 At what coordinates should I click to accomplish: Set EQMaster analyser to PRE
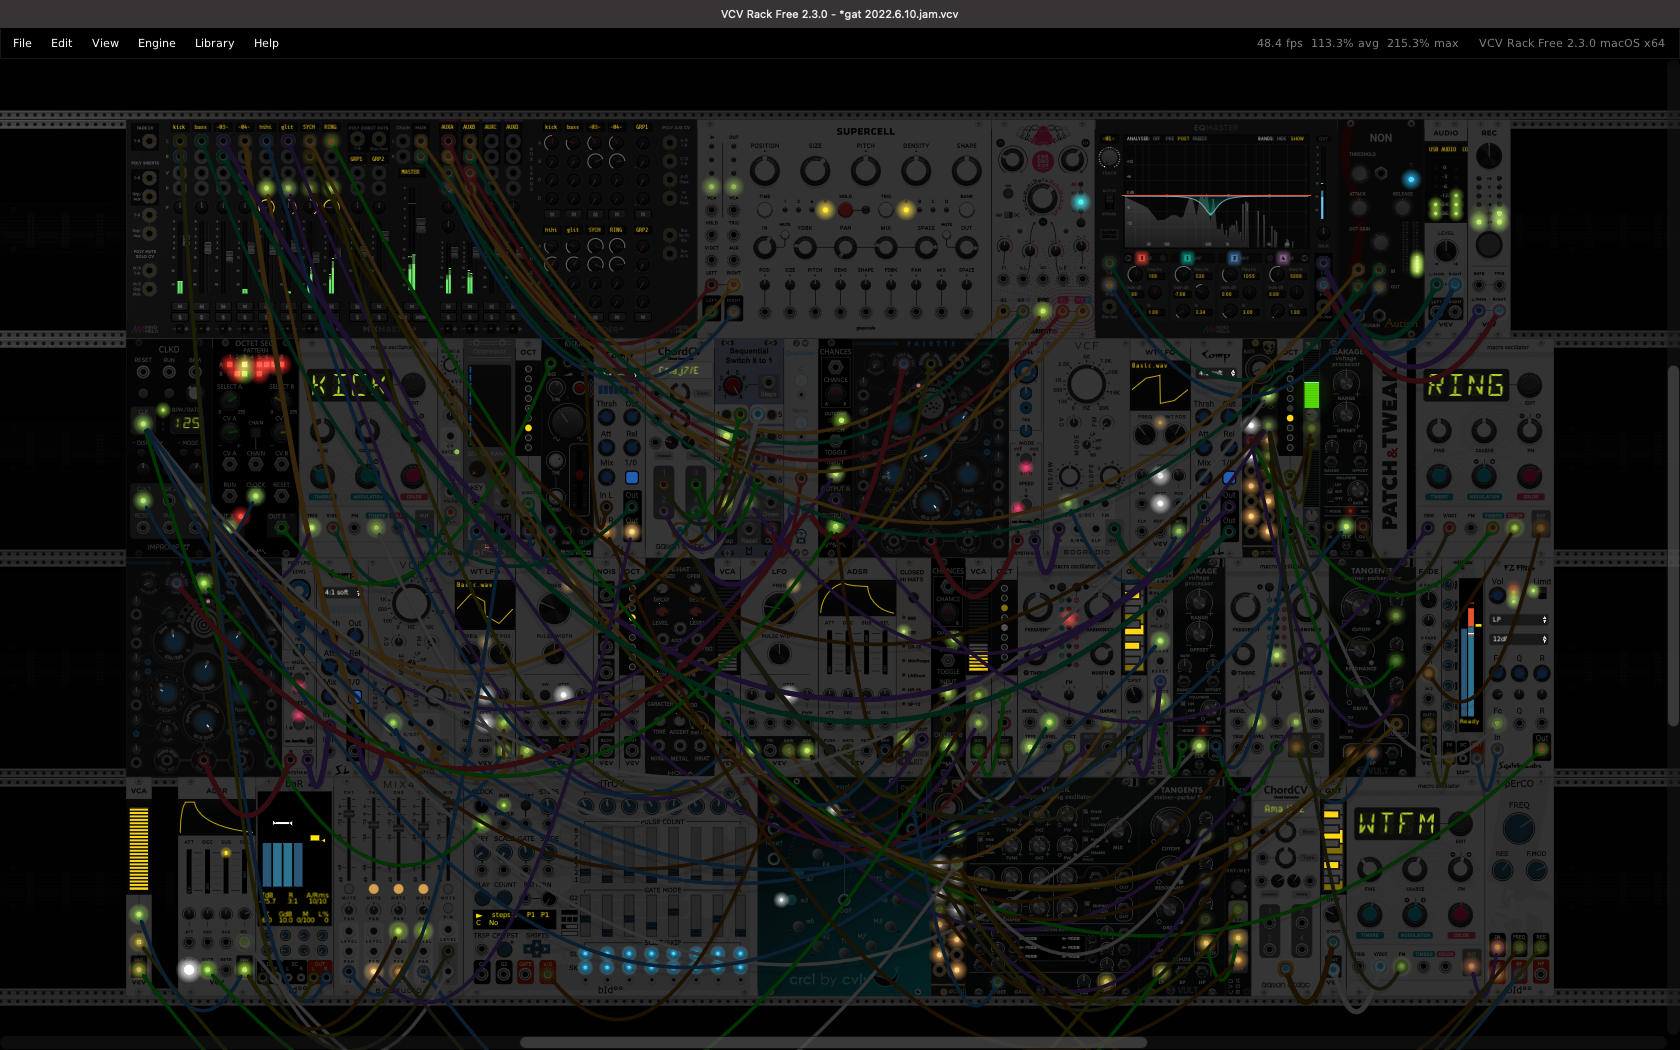tap(1169, 139)
